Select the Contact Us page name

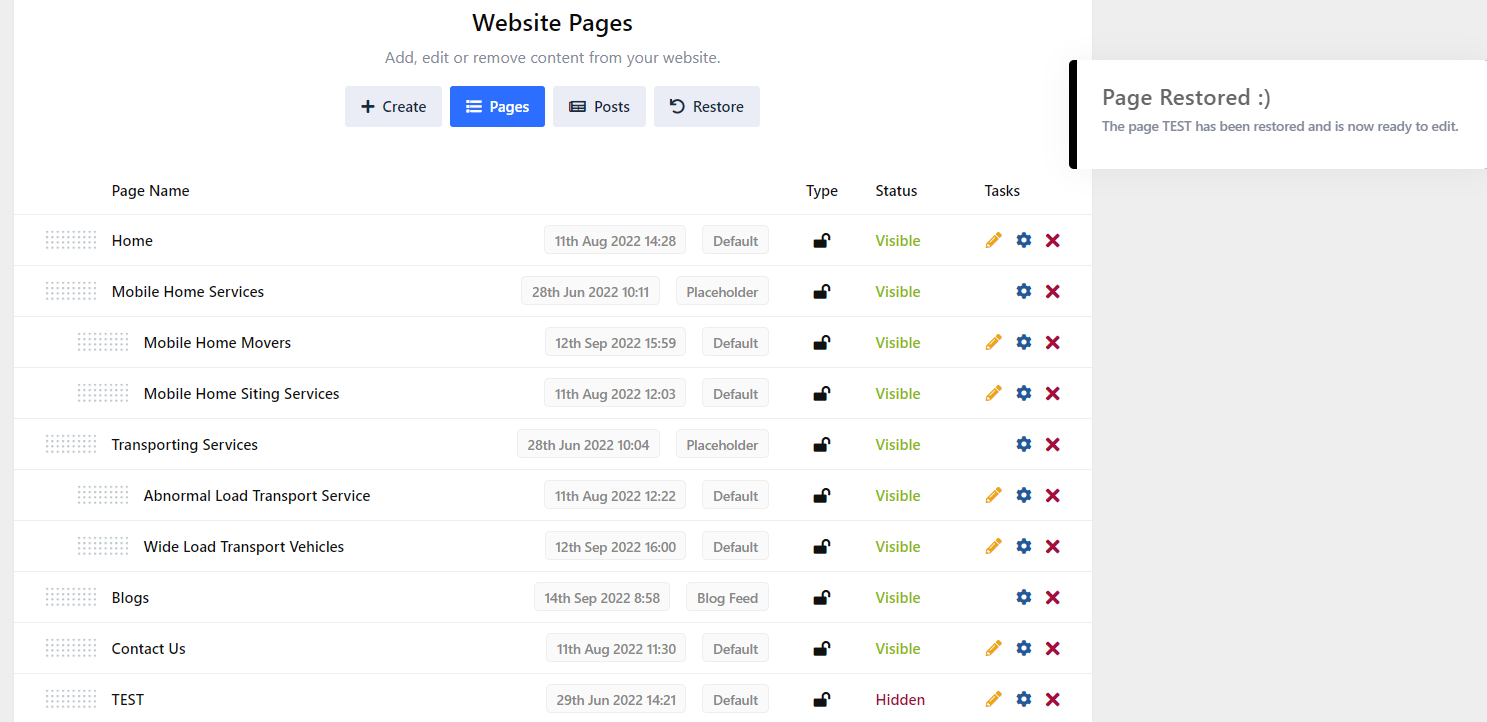[x=149, y=649]
